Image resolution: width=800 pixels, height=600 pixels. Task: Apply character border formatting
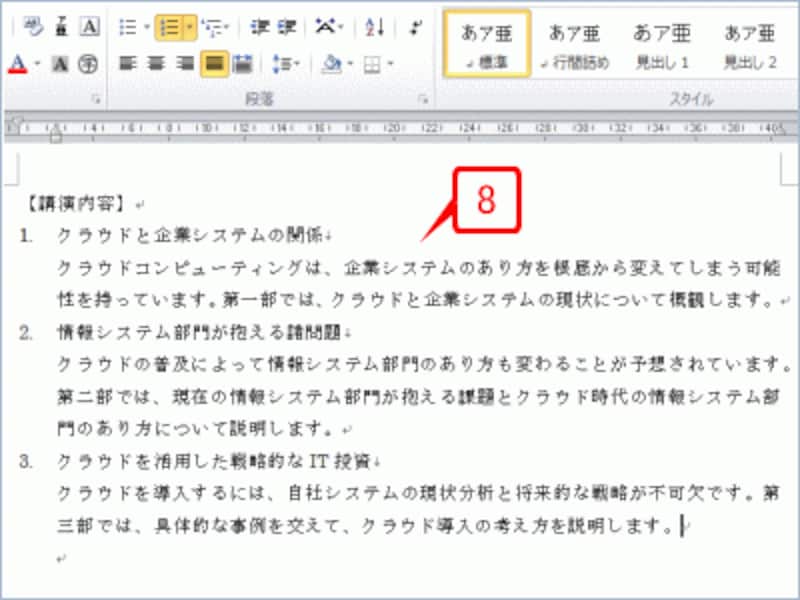(x=90, y=25)
